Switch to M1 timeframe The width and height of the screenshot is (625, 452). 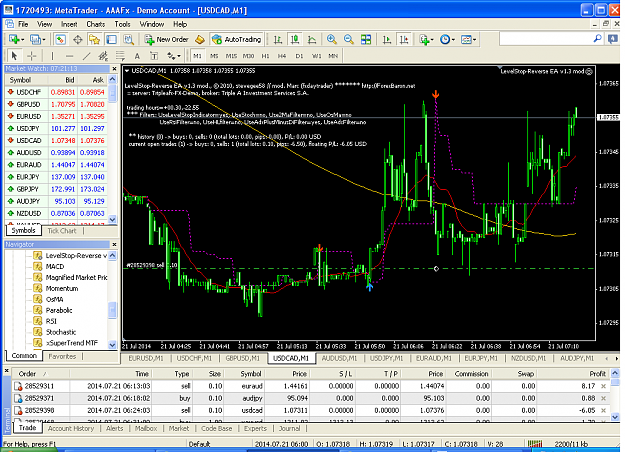pyautogui.click(x=197, y=56)
